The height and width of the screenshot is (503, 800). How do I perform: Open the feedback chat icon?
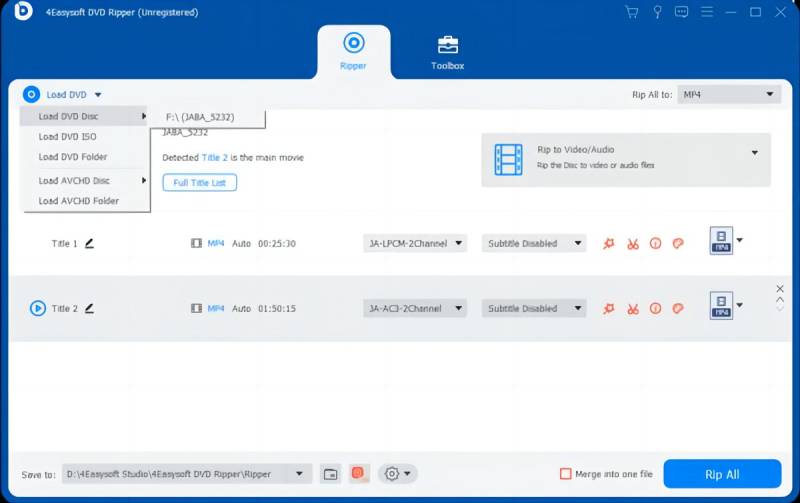(681, 12)
